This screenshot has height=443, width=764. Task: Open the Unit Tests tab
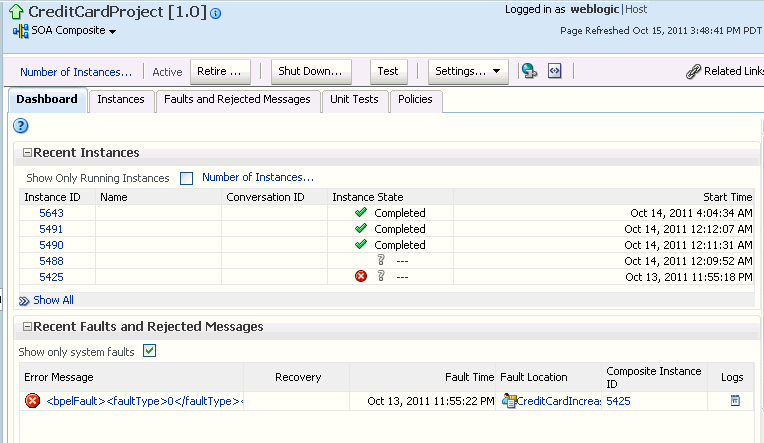(x=354, y=99)
